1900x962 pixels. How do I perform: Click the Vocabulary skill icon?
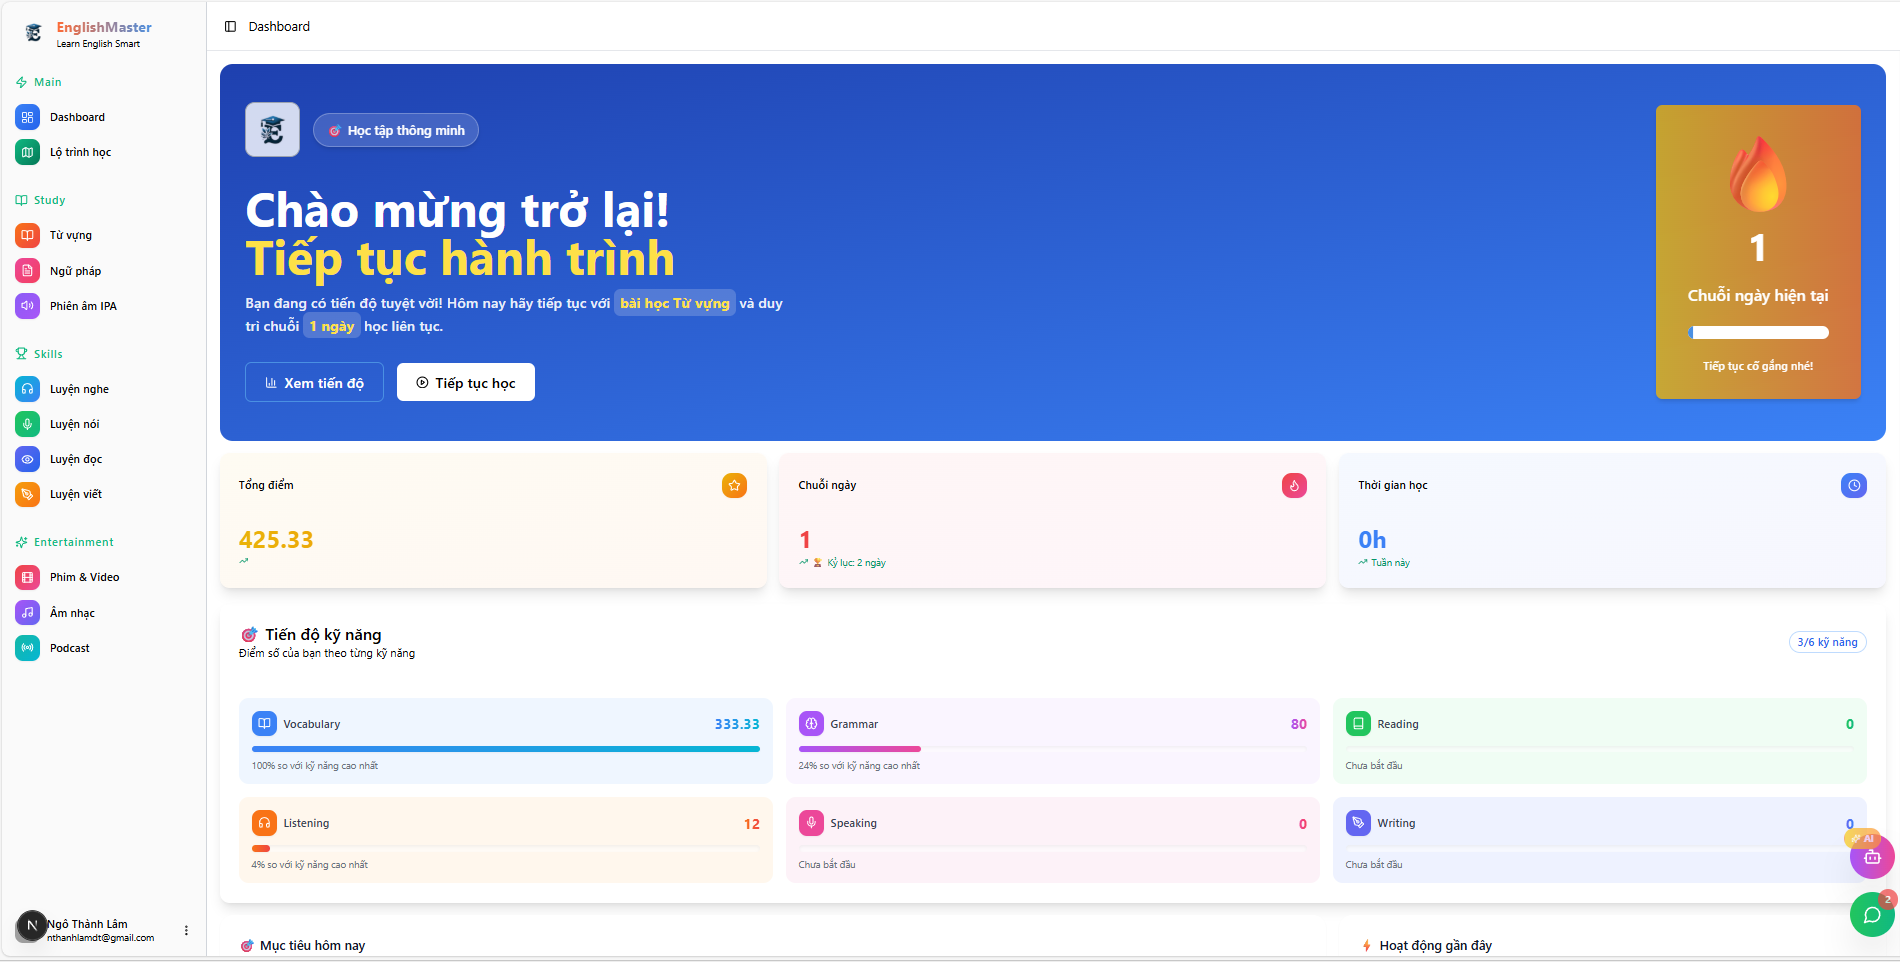pyautogui.click(x=264, y=723)
